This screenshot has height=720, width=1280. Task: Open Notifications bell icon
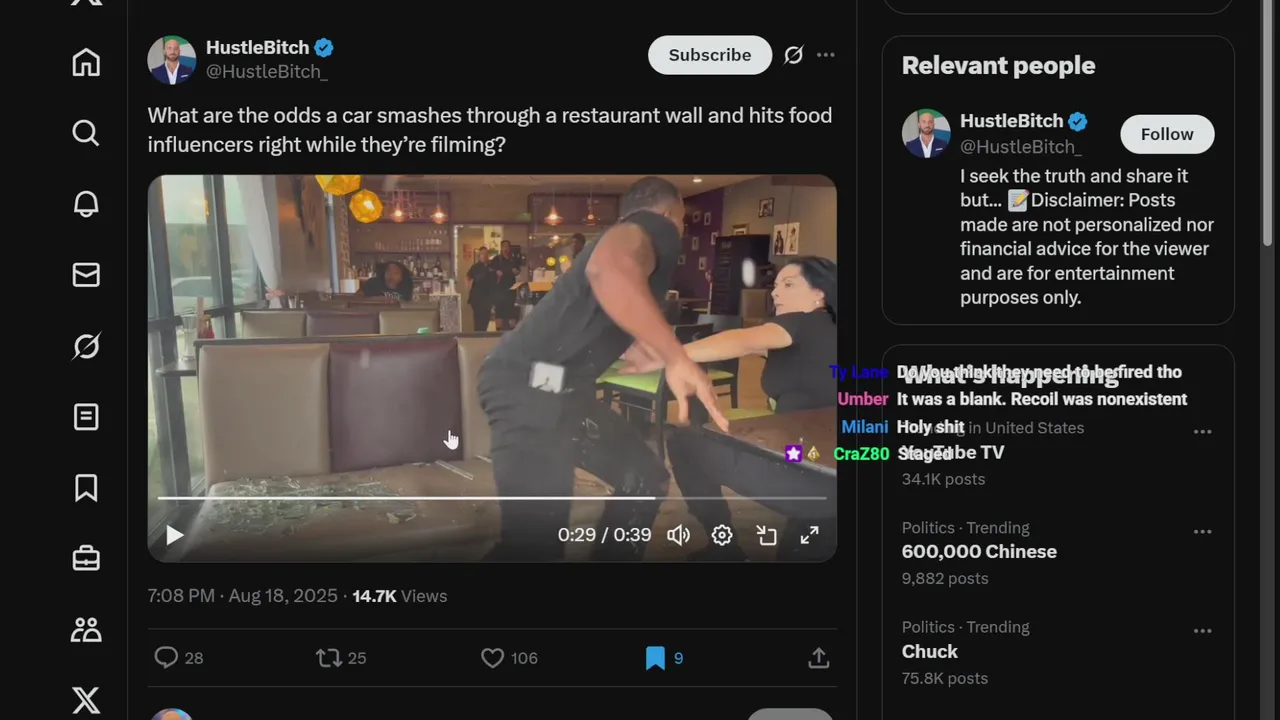click(x=86, y=204)
